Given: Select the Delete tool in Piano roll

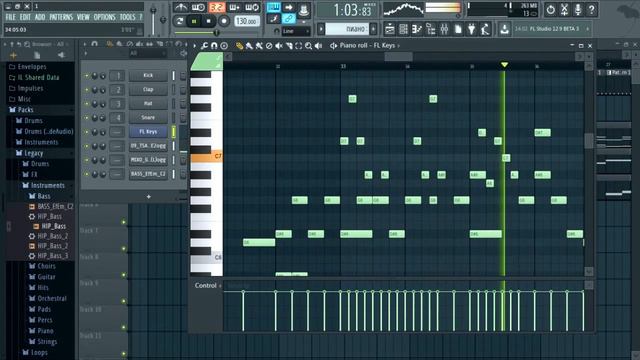Looking at the screenshot, I should [x=269, y=46].
